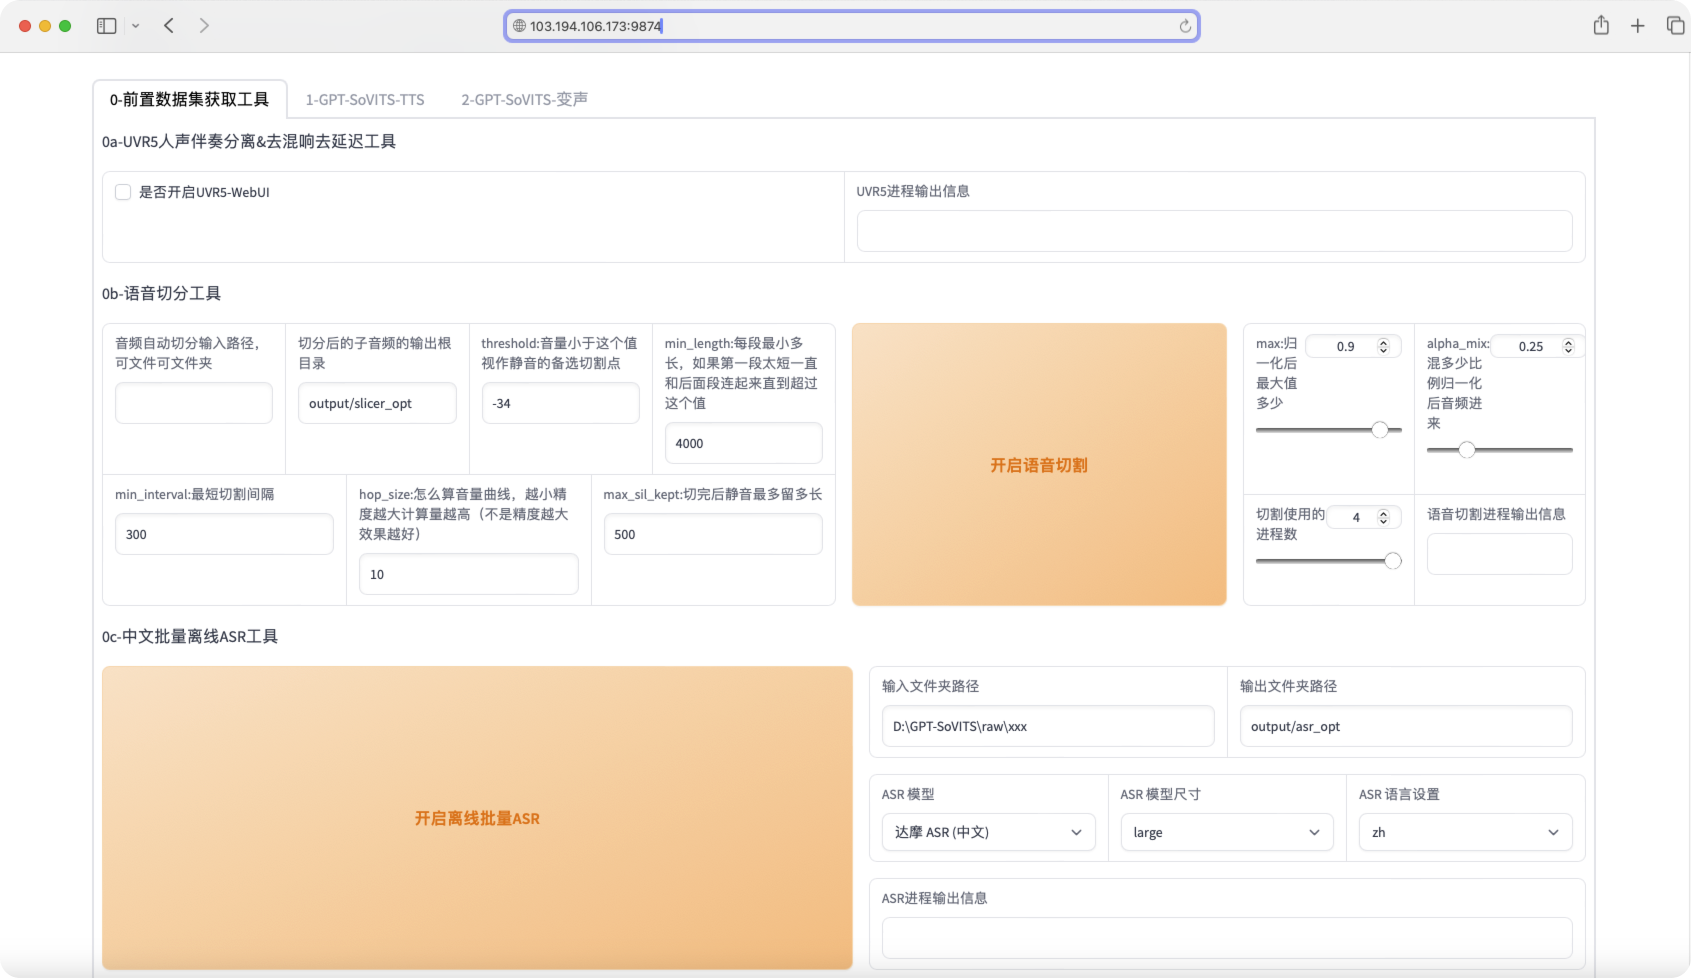This screenshot has width=1691, height=978.
Task: Click the browser forward arrow
Action: 204,26
